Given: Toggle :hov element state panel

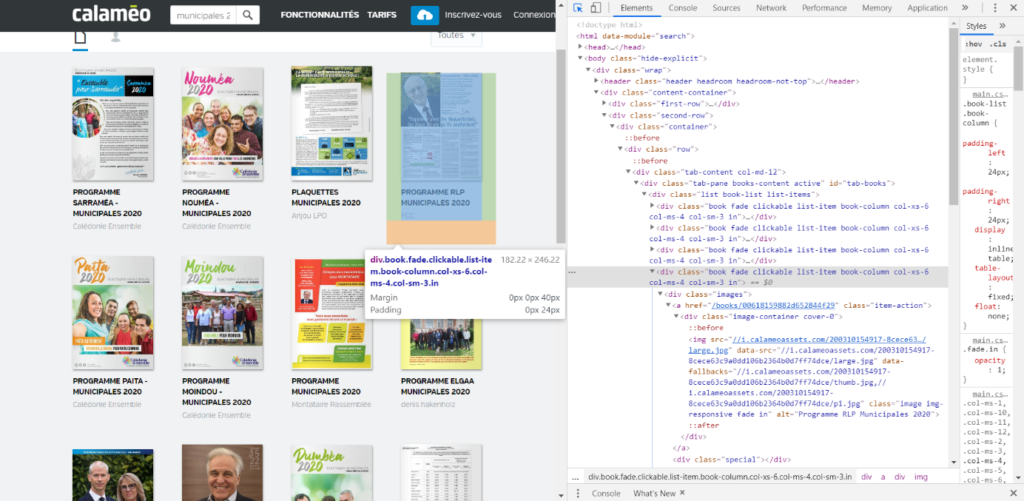Looking at the screenshot, I should 973,44.
